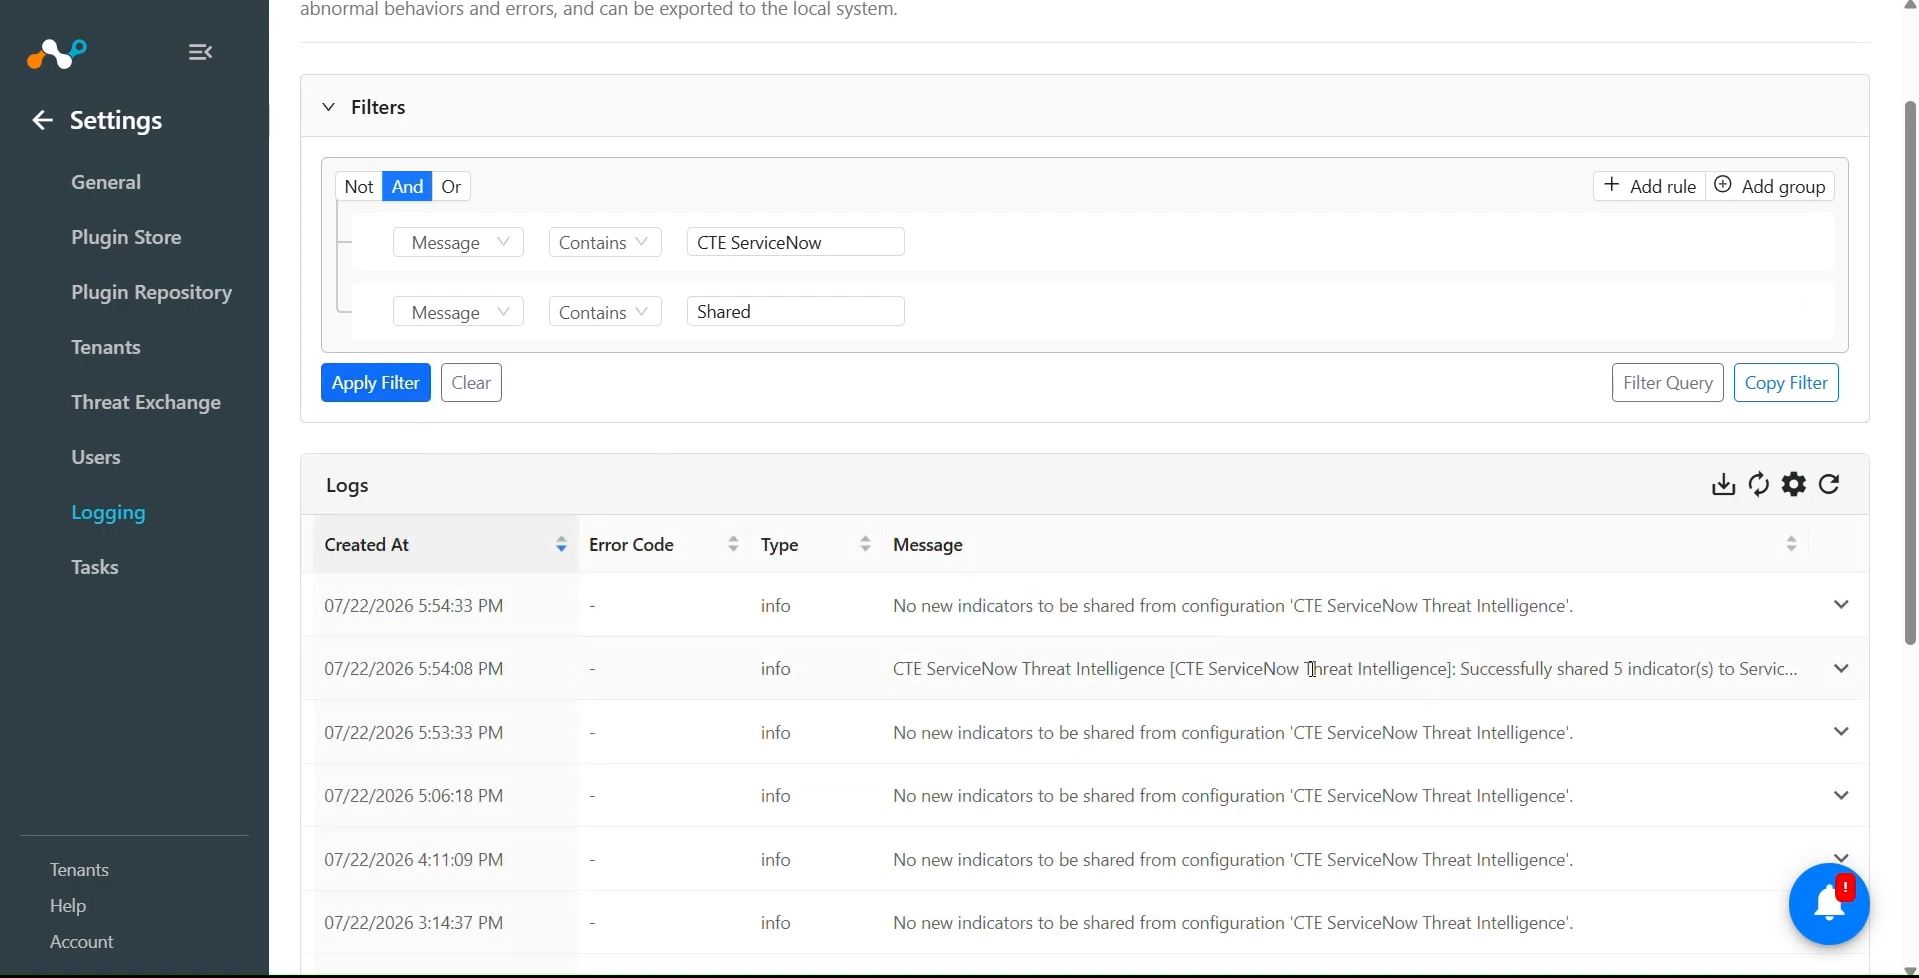This screenshot has height=978, width=1919.
Task: Open Threat Exchange settings
Action: coord(146,403)
